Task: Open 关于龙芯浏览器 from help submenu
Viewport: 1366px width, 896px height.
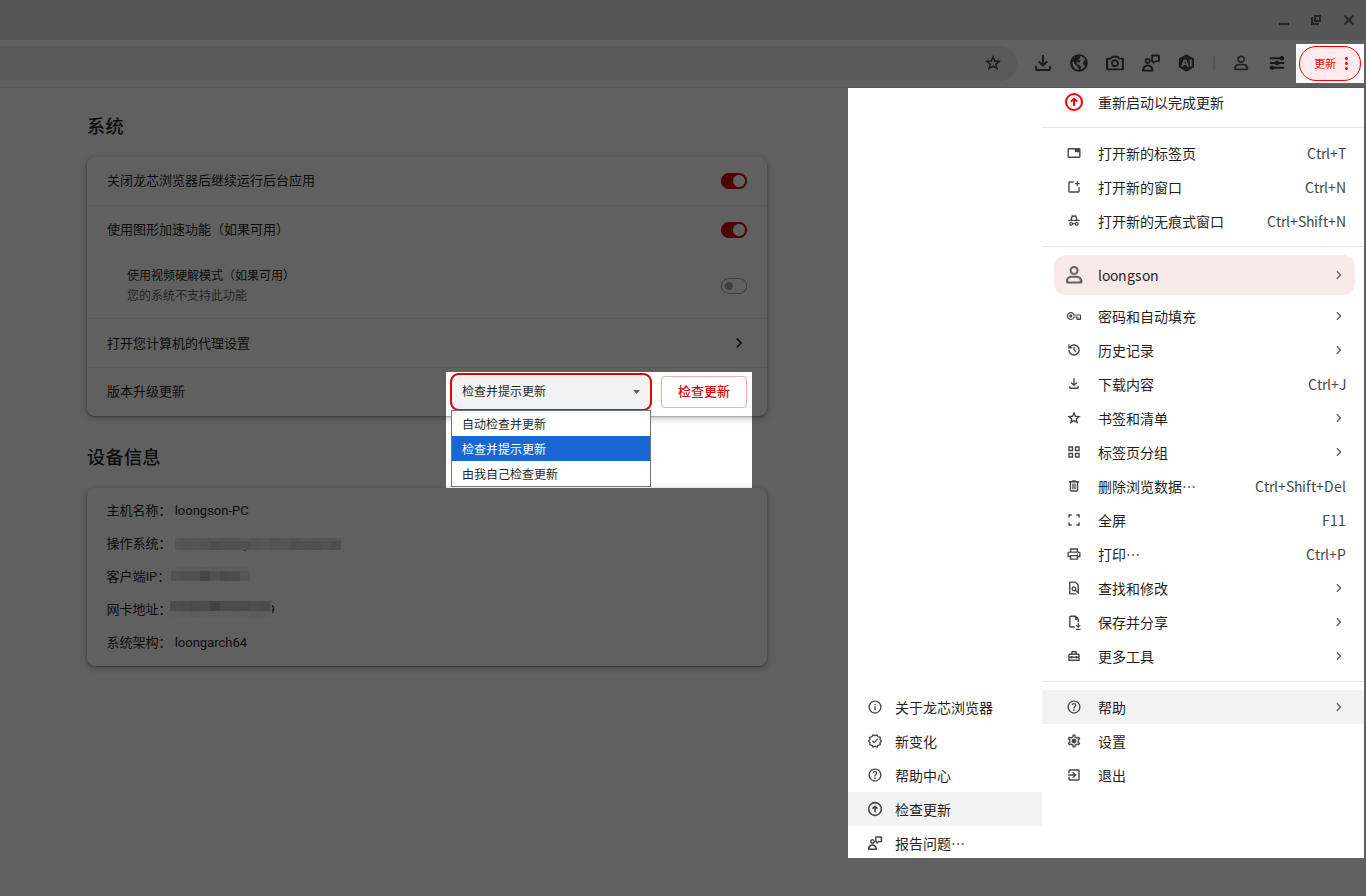Action: [943, 708]
